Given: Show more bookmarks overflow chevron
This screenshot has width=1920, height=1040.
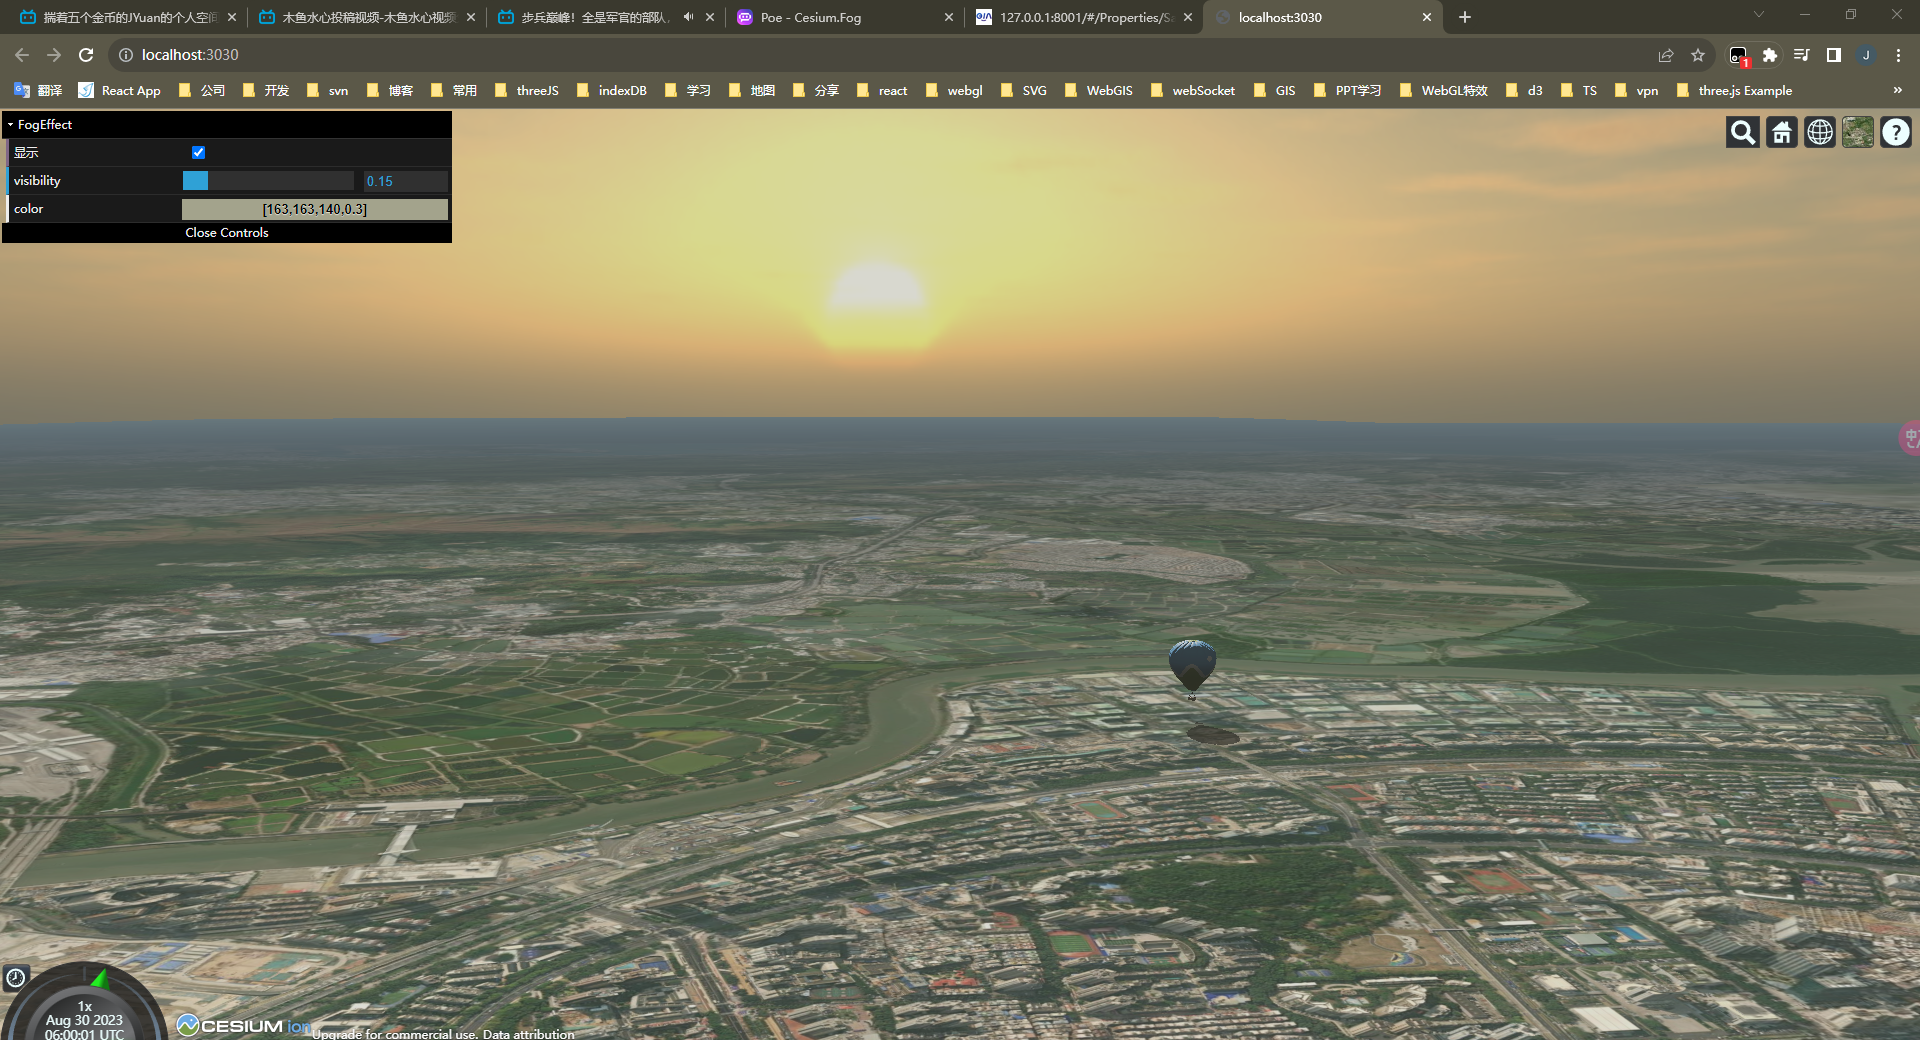Looking at the screenshot, I should click(1897, 90).
